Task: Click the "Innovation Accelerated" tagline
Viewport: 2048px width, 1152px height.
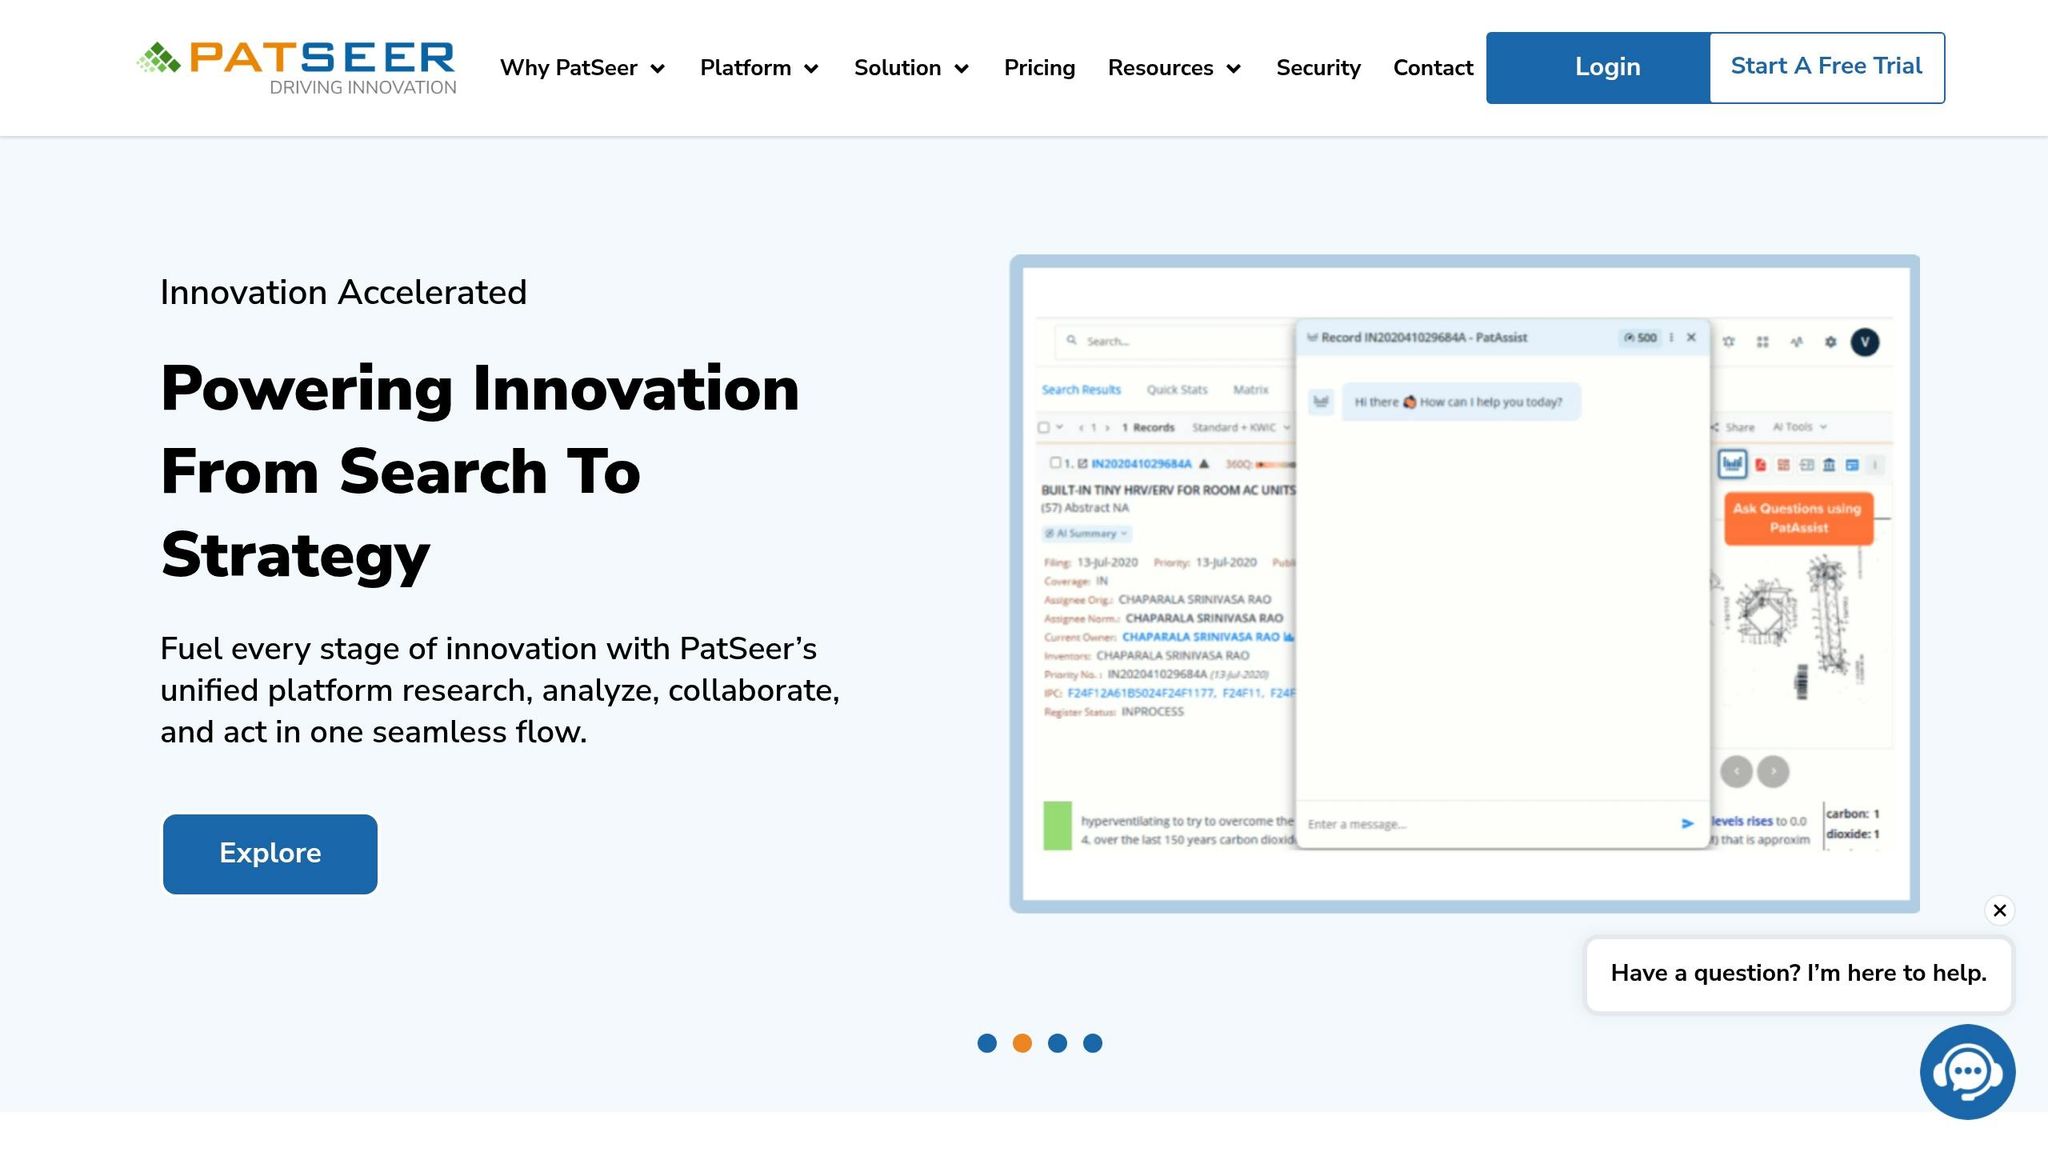Action: click(x=343, y=292)
